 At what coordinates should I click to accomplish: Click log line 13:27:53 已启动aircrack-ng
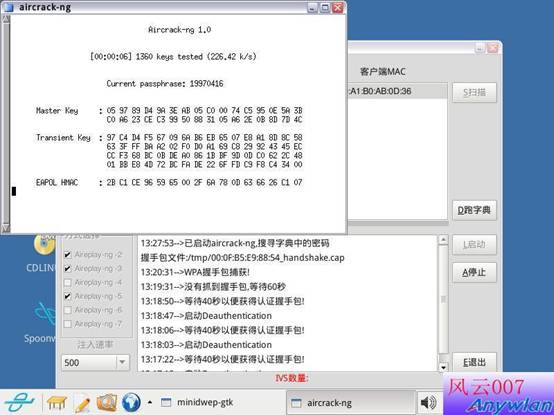(235, 243)
